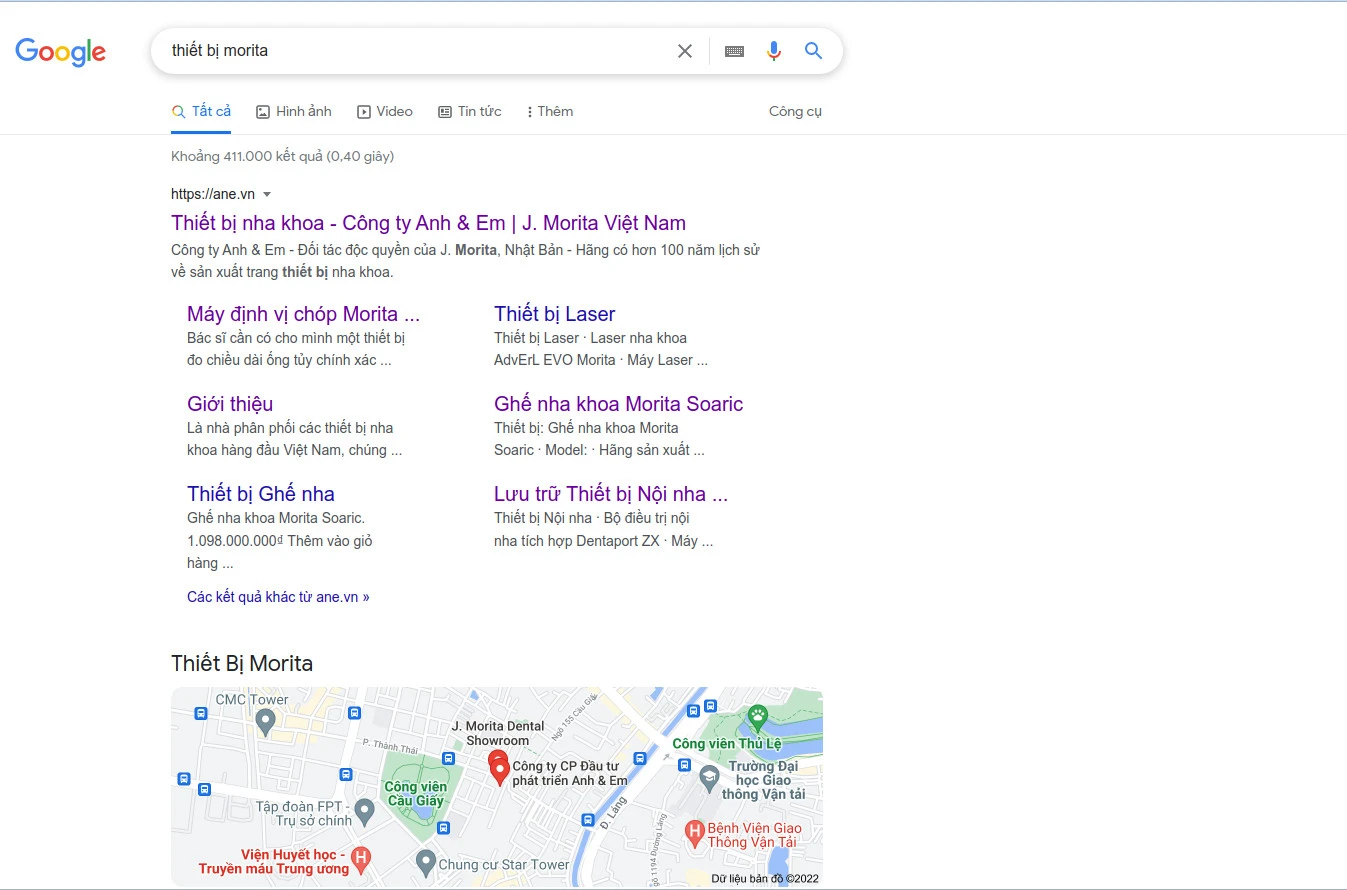Open the Công cụ tools options
The width and height of the screenshot is (1347, 890).
coord(795,111)
